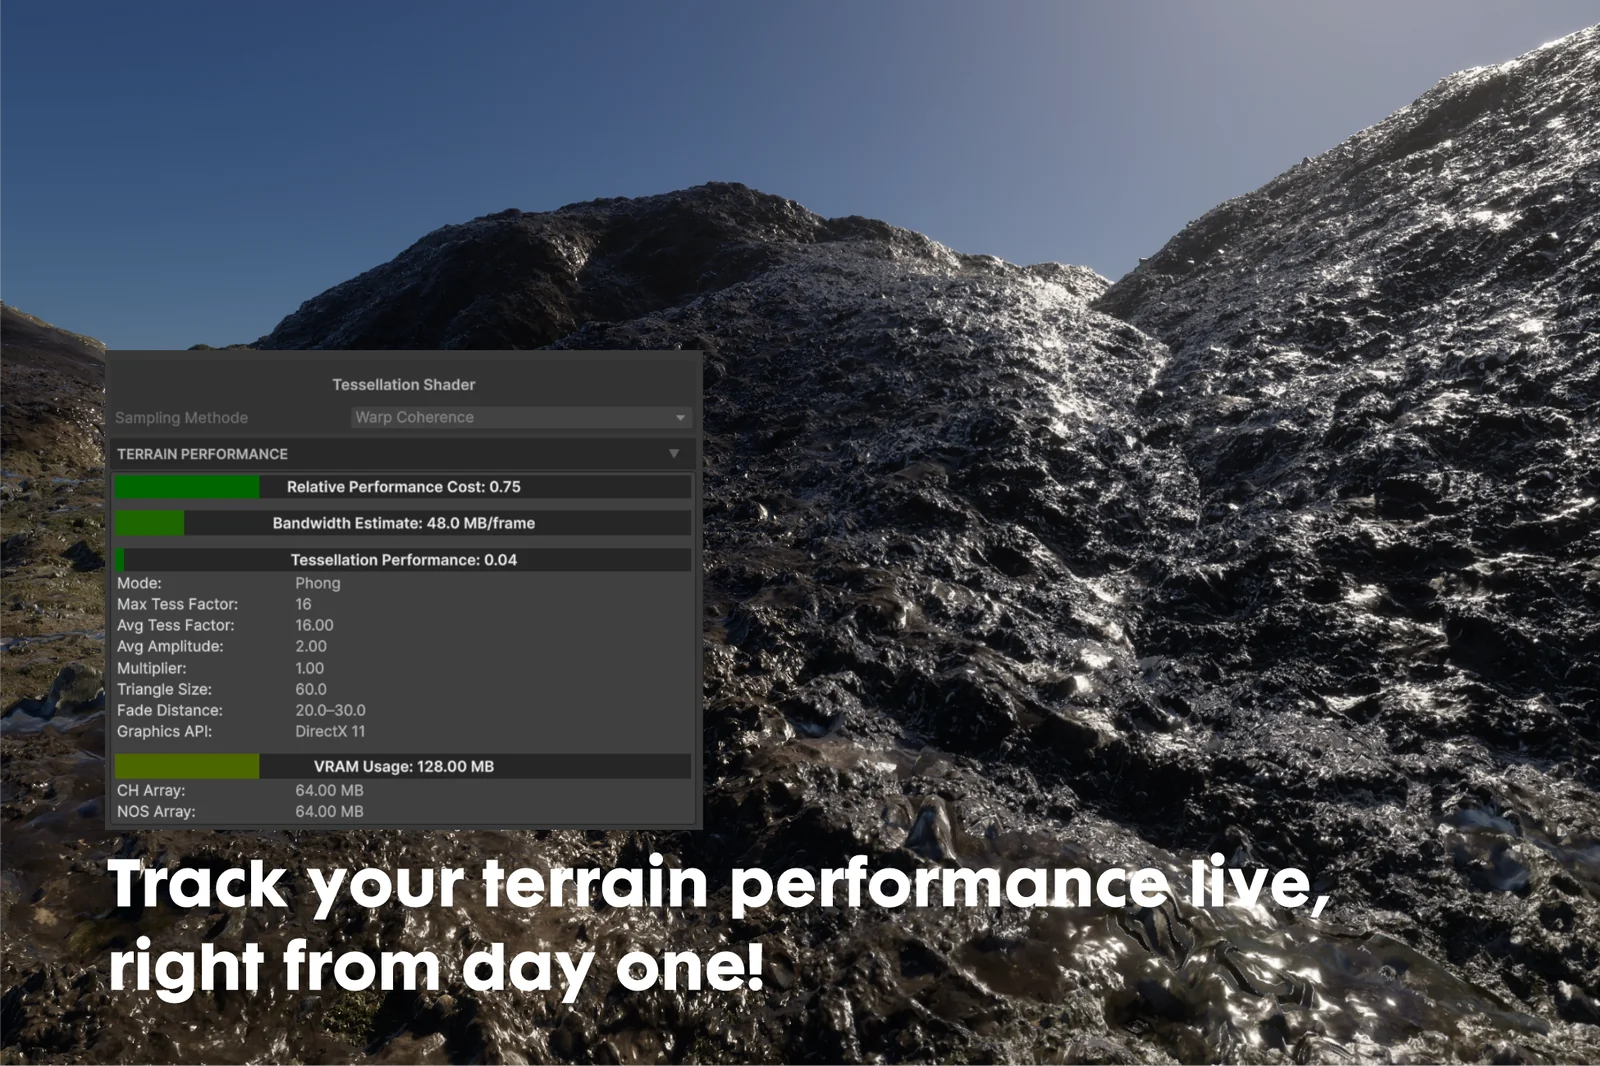This screenshot has width=1600, height=1066.
Task: Click the Sampling Methode label
Action: click(x=181, y=418)
